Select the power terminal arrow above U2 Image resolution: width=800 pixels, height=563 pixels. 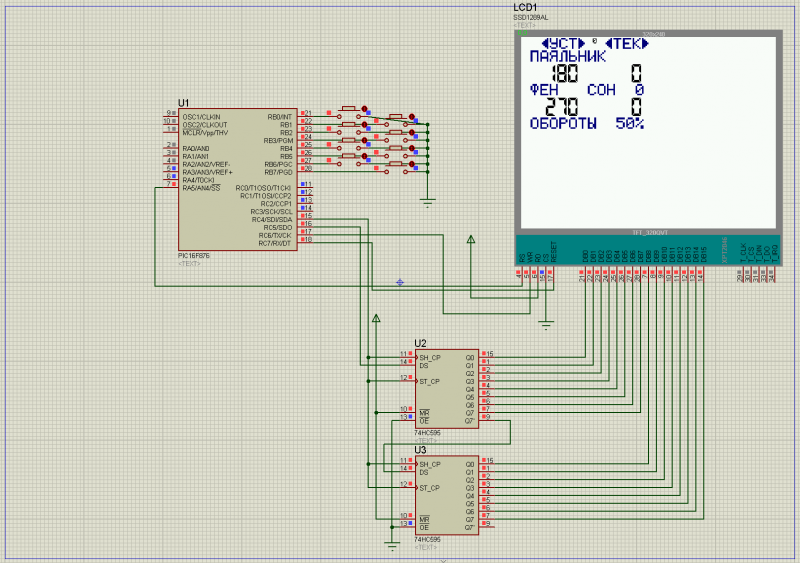376,319
